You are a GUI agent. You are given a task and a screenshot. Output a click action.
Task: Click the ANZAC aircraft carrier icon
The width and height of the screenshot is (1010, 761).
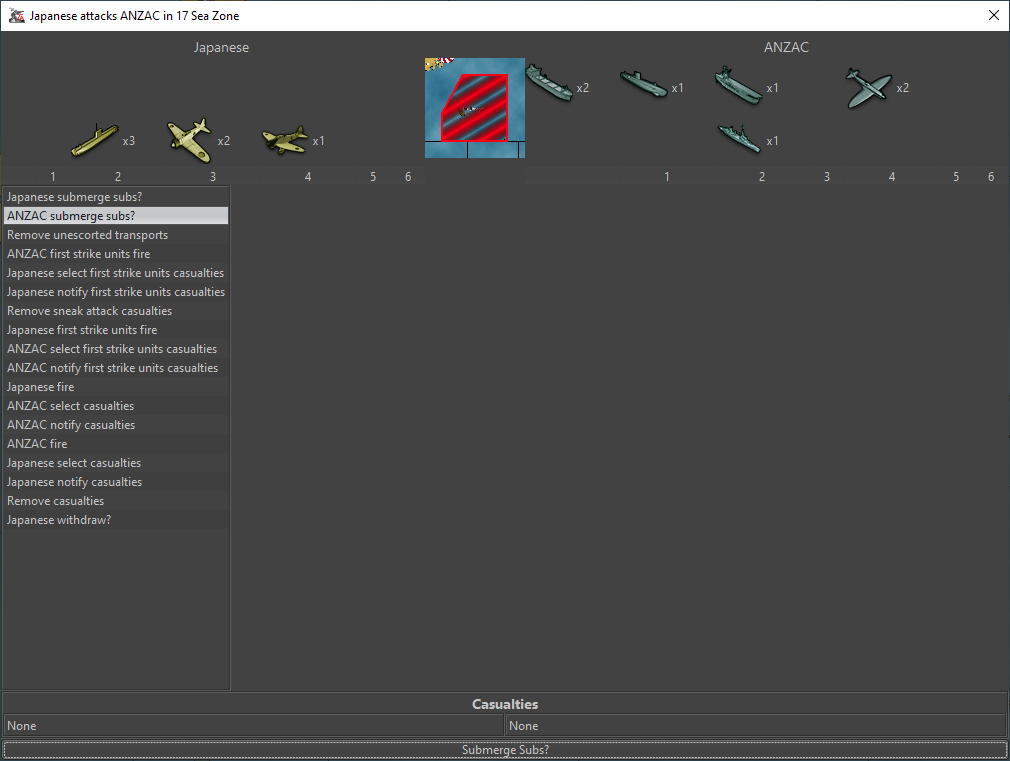click(738, 85)
